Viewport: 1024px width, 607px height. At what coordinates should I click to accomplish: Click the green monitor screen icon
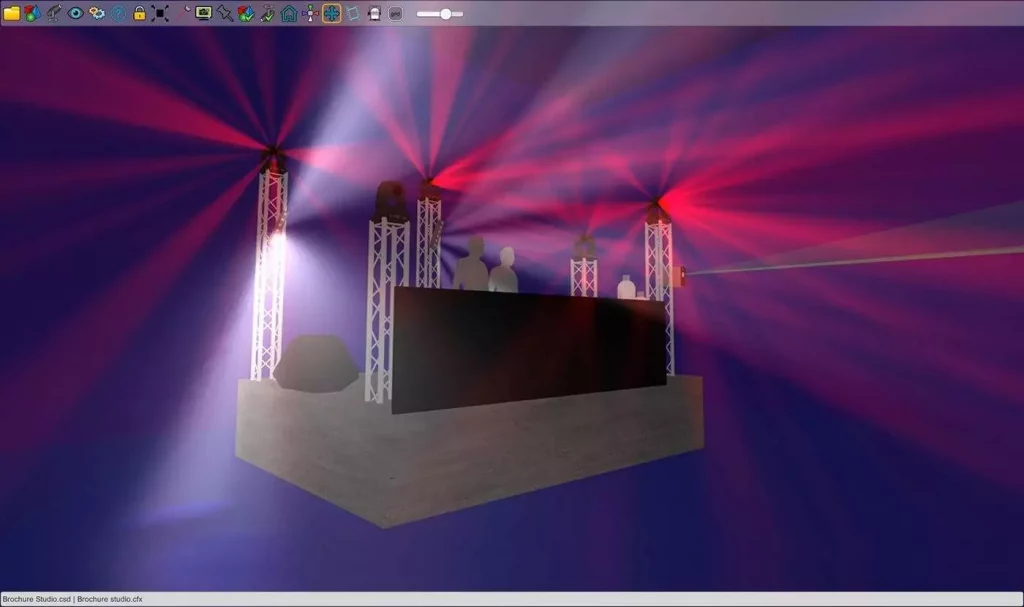[x=203, y=13]
